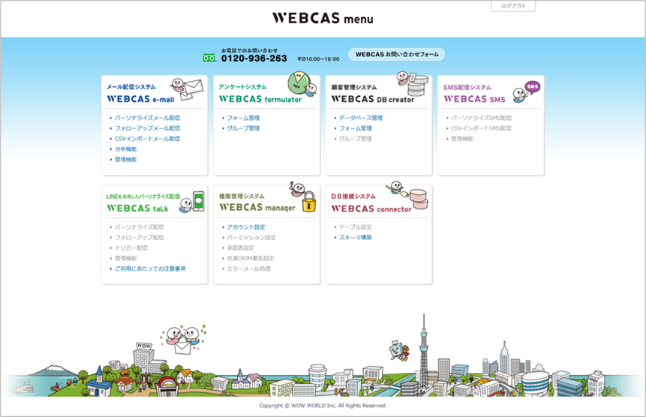
Task: Open the WEBCAS お問い合わせフォーム button
Action: tap(397, 54)
